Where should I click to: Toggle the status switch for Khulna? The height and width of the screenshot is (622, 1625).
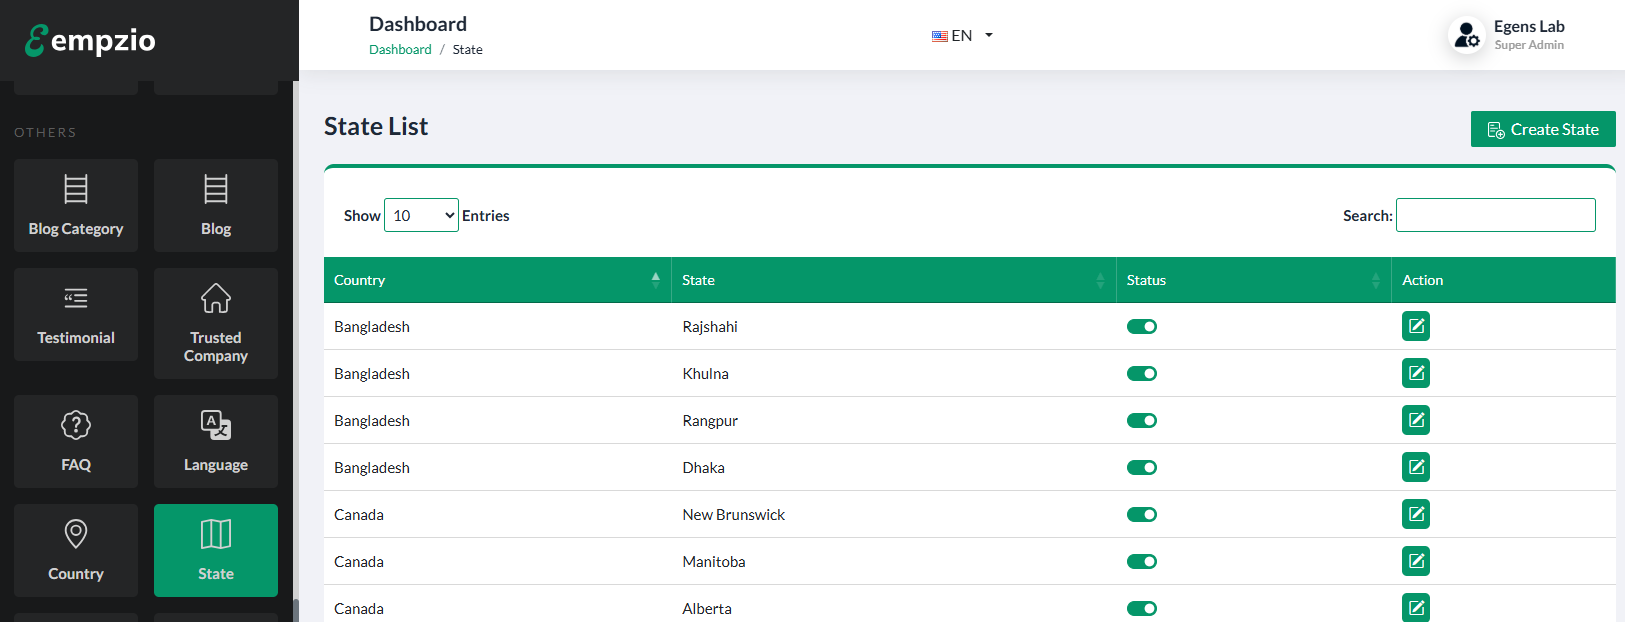[x=1141, y=373]
